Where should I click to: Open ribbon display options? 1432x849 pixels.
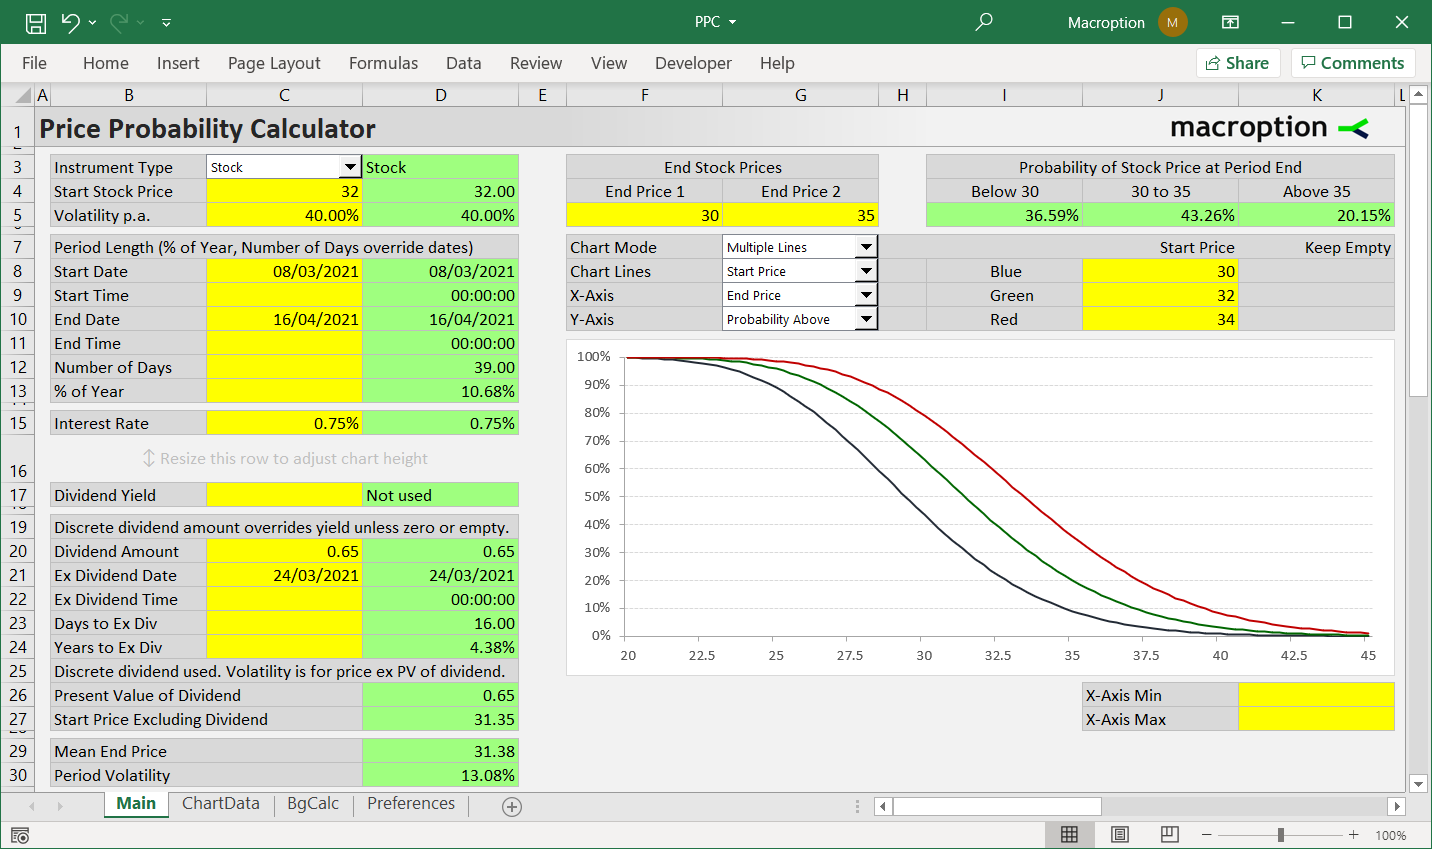[x=1229, y=21]
